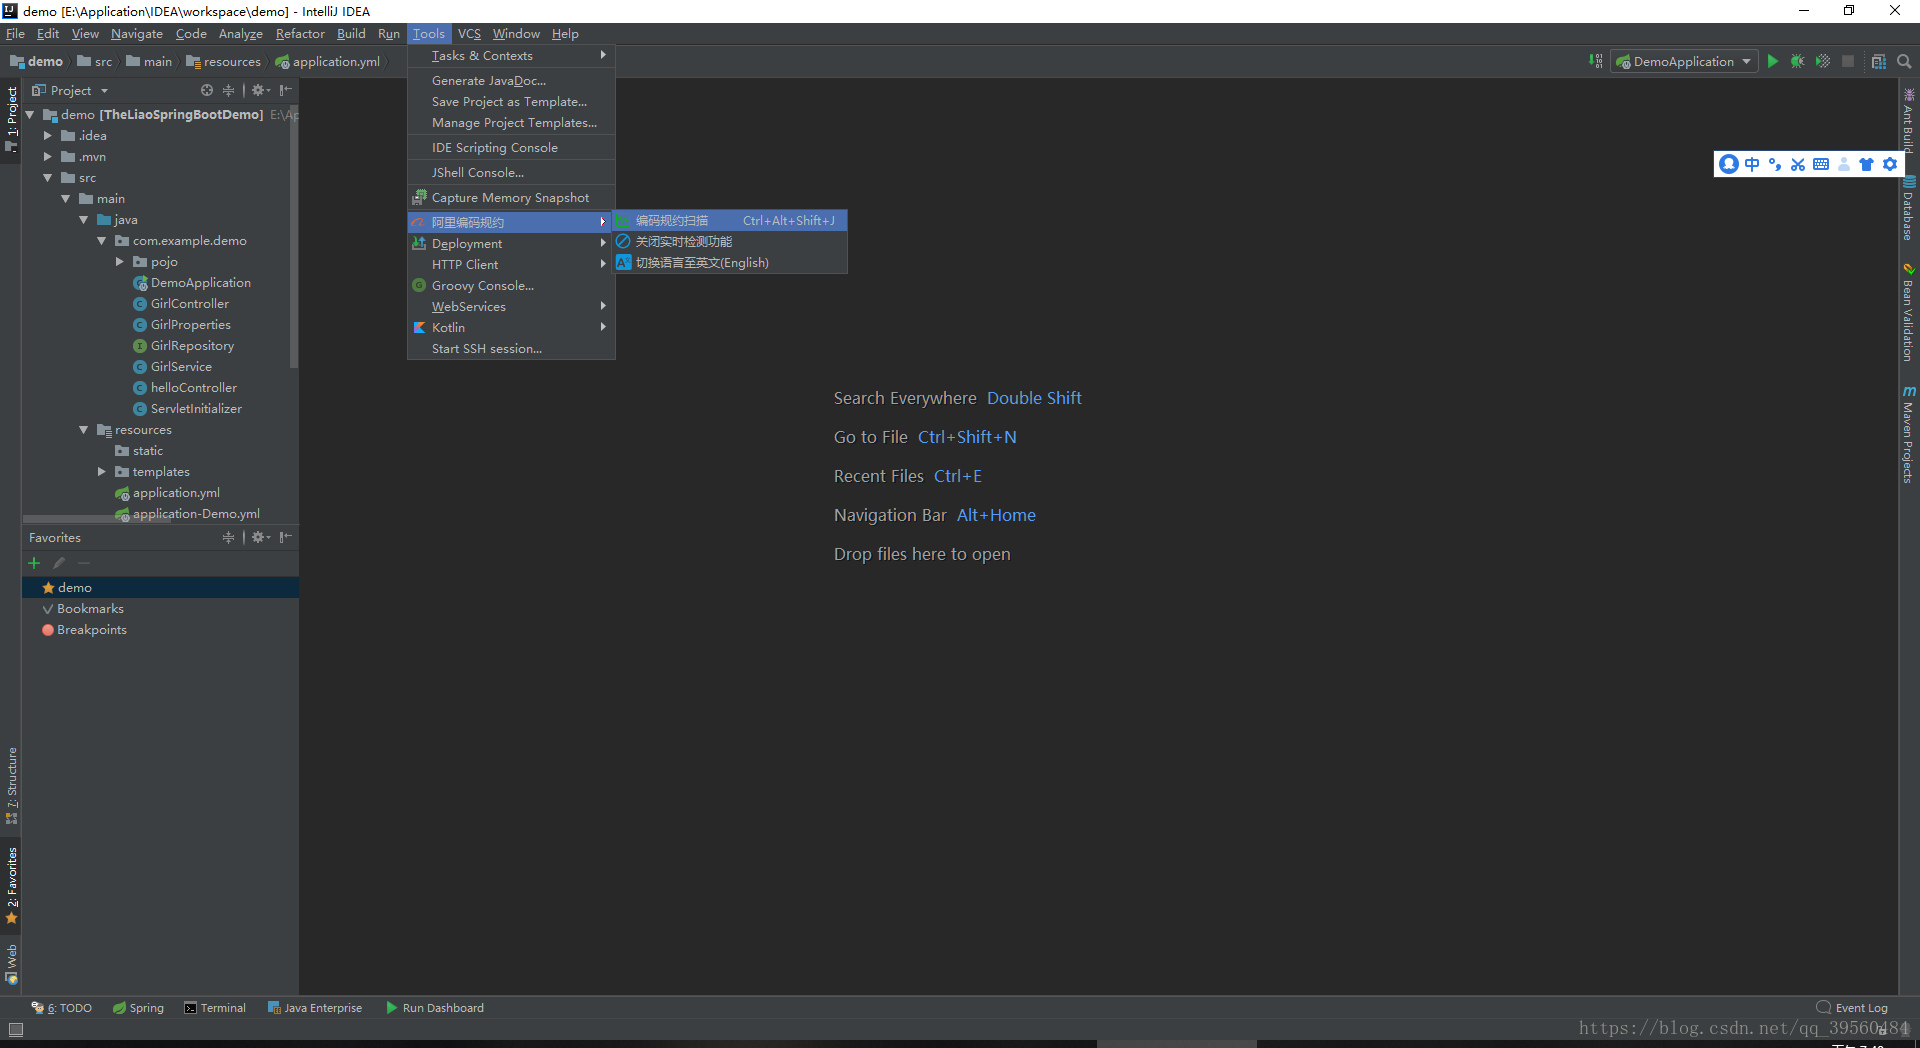The image size is (1920, 1048).
Task: Open the IME skin shirt icon
Action: pos(1866,164)
